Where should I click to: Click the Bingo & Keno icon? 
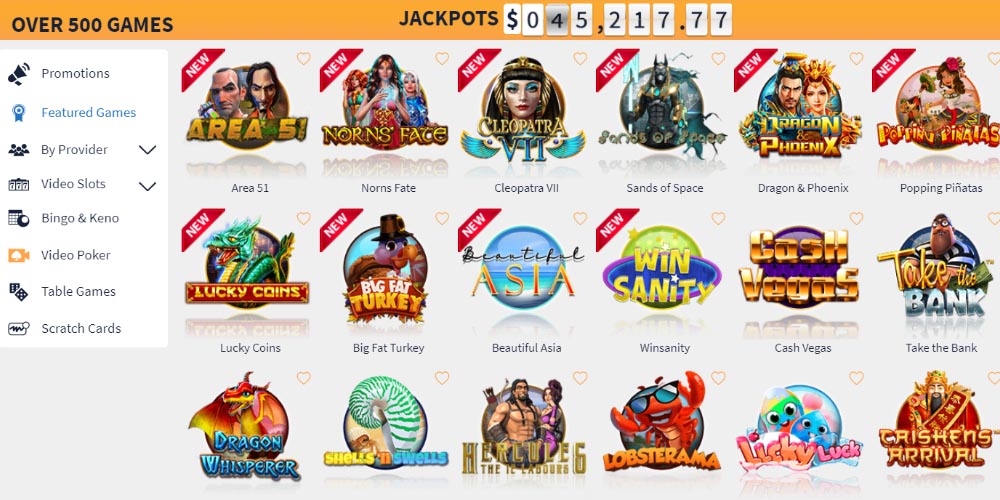click(x=19, y=219)
